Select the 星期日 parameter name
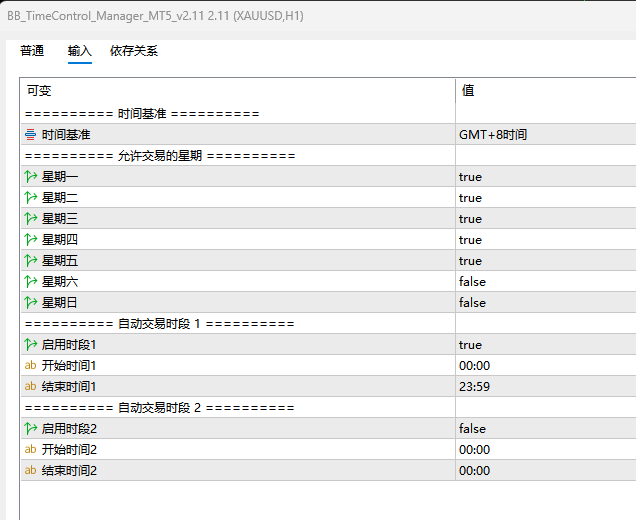 (60, 303)
